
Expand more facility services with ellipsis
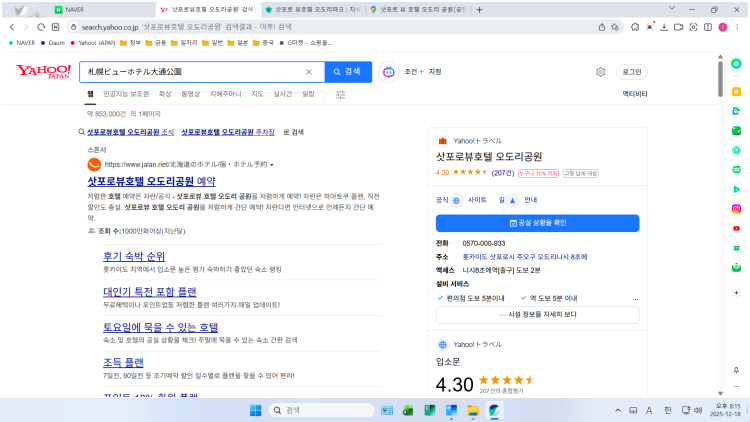click(x=634, y=298)
